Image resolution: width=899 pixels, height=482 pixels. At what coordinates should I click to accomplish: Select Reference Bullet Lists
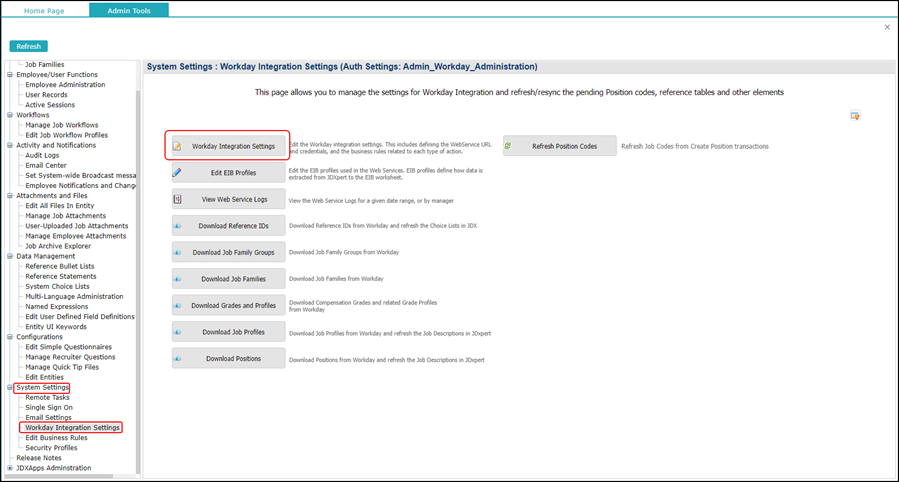point(60,267)
